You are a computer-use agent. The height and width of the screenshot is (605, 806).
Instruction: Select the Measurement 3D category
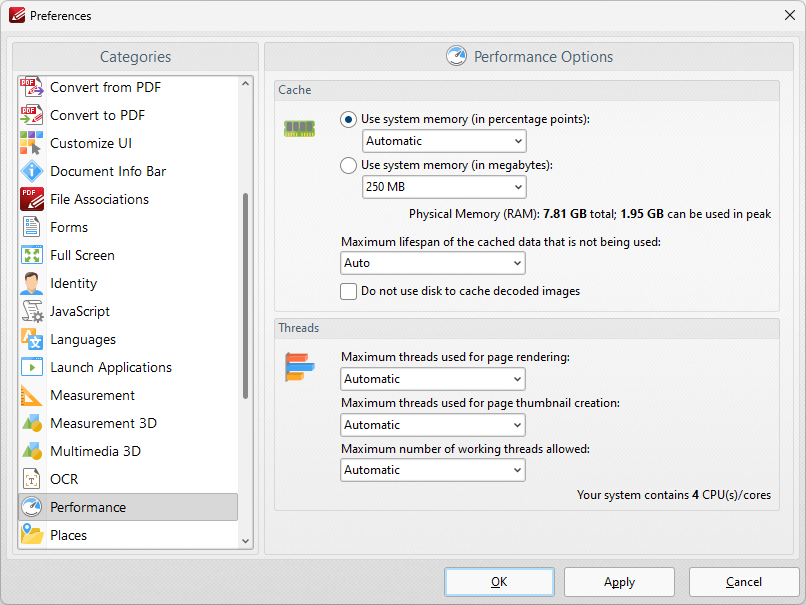pyautogui.click(x=129, y=423)
